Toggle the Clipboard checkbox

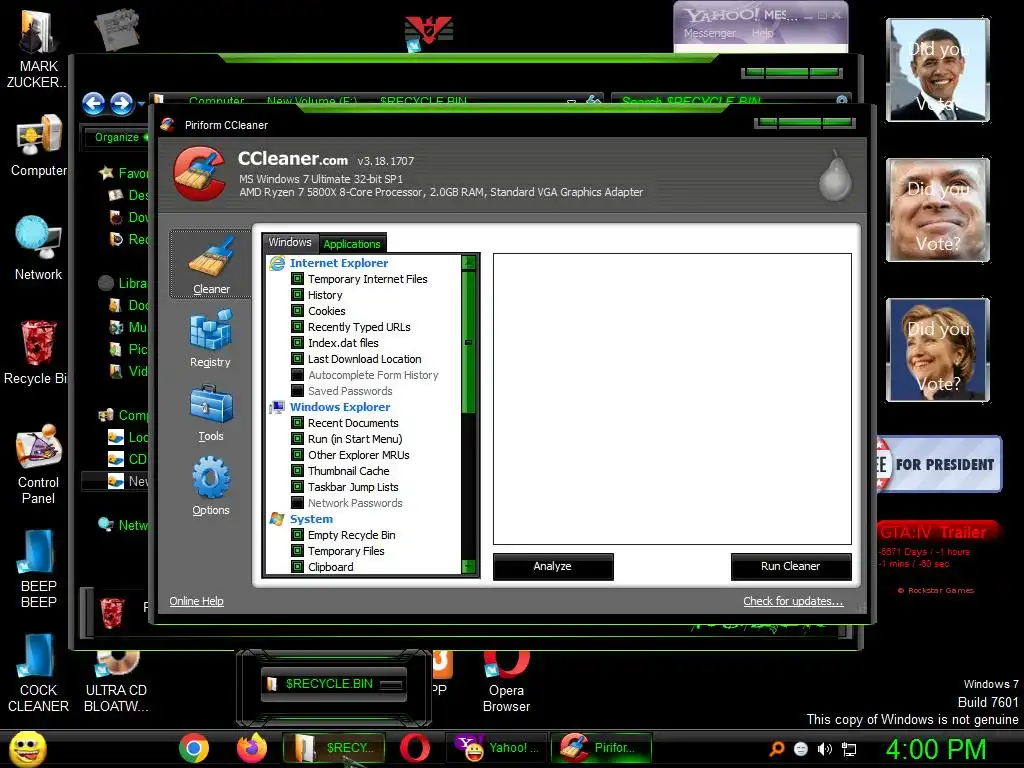(297, 567)
